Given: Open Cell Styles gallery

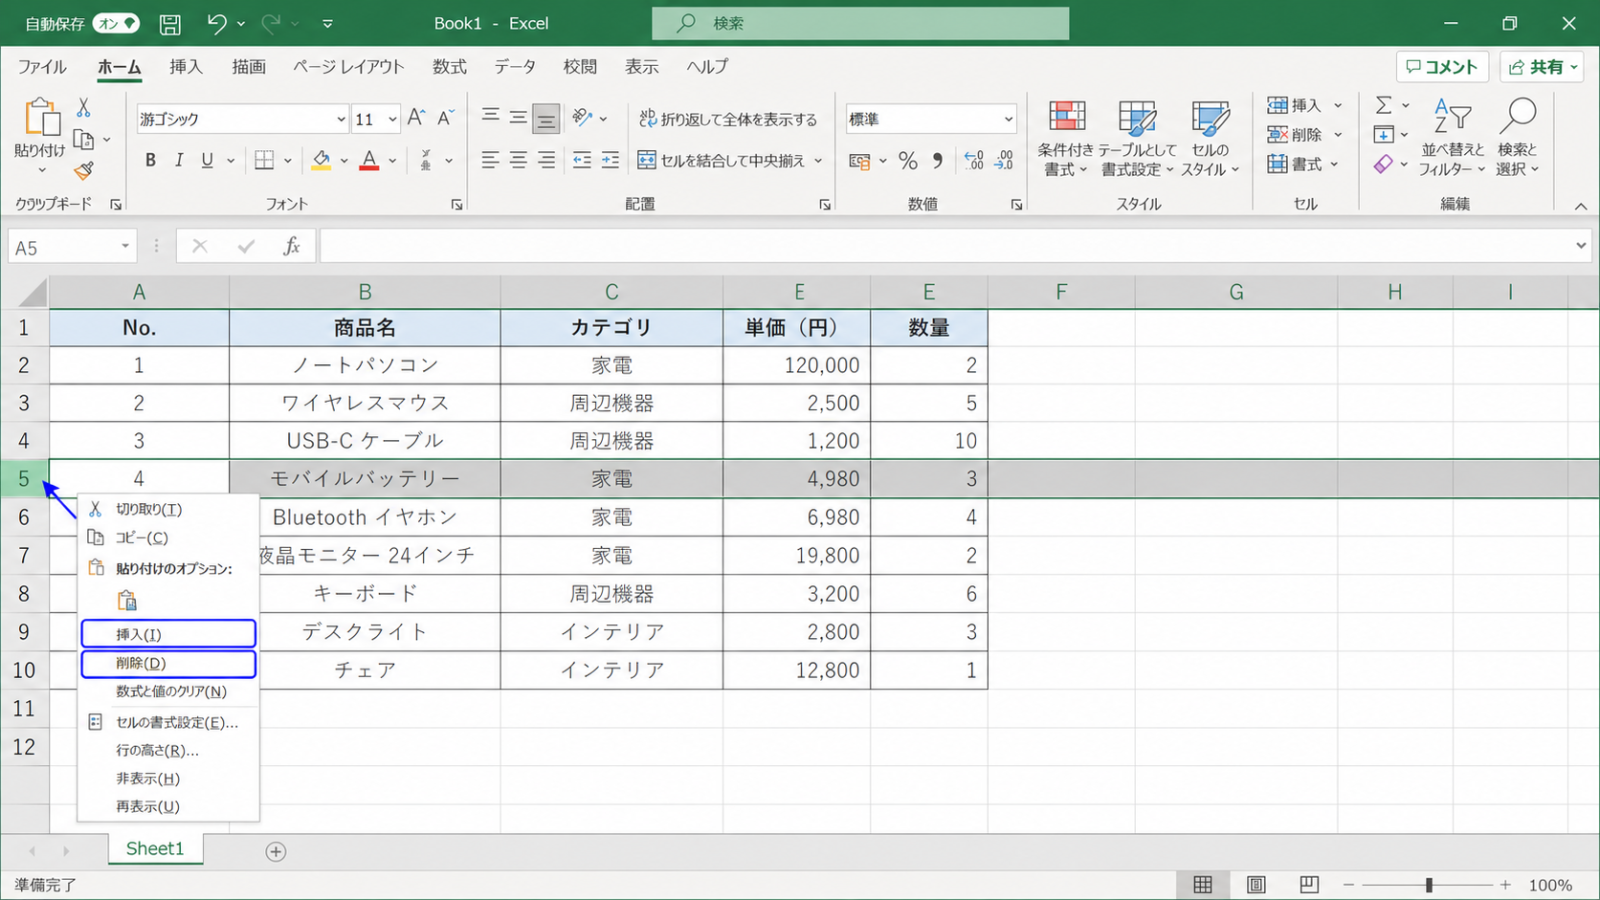Looking at the screenshot, I should pos(1210,139).
